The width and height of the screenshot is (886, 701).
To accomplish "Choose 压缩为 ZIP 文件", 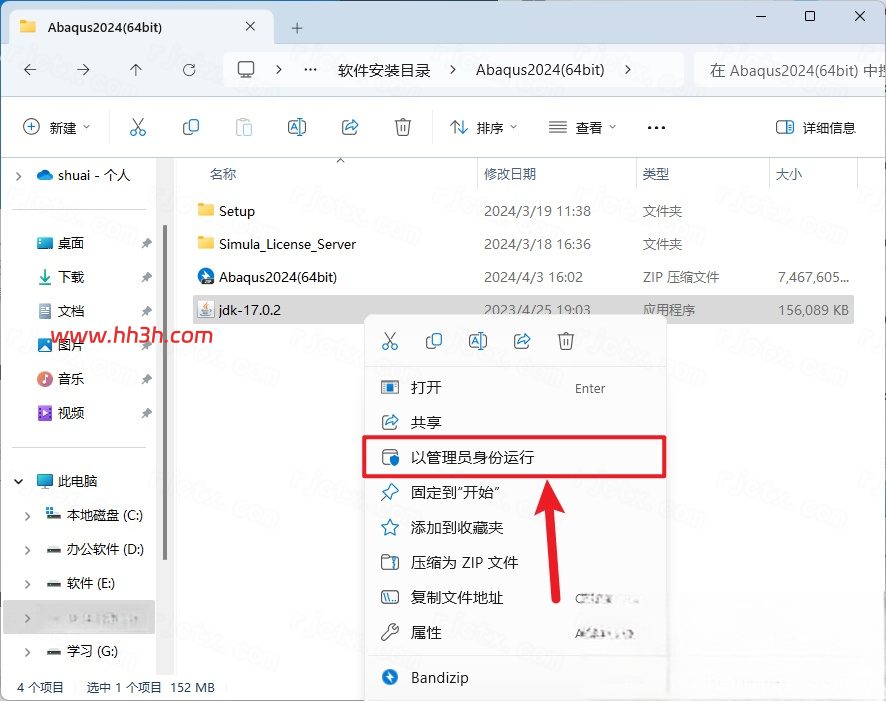I will 516,563.
